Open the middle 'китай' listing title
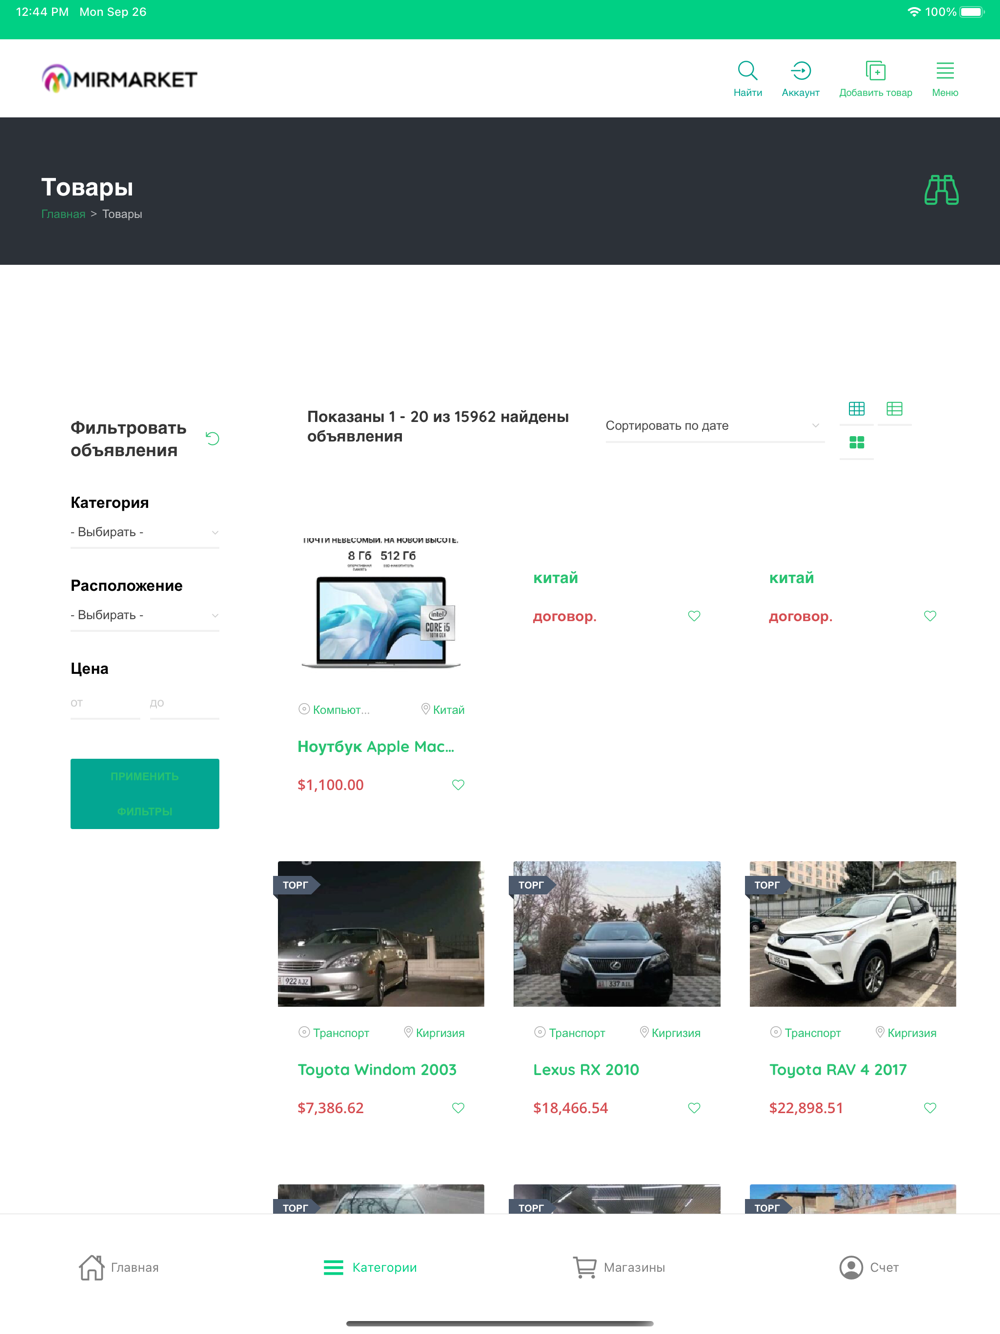The width and height of the screenshot is (1000, 1334). click(x=555, y=578)
